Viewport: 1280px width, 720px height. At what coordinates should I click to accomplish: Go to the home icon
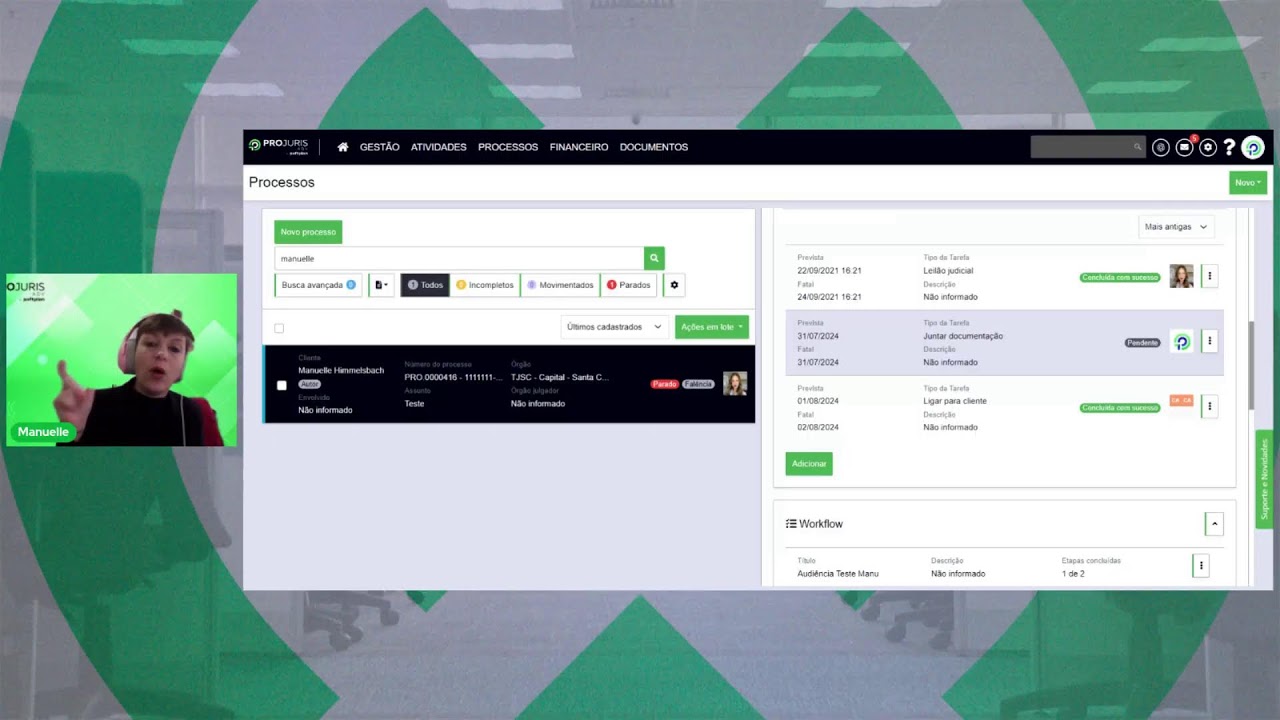(x=343, y=147)
